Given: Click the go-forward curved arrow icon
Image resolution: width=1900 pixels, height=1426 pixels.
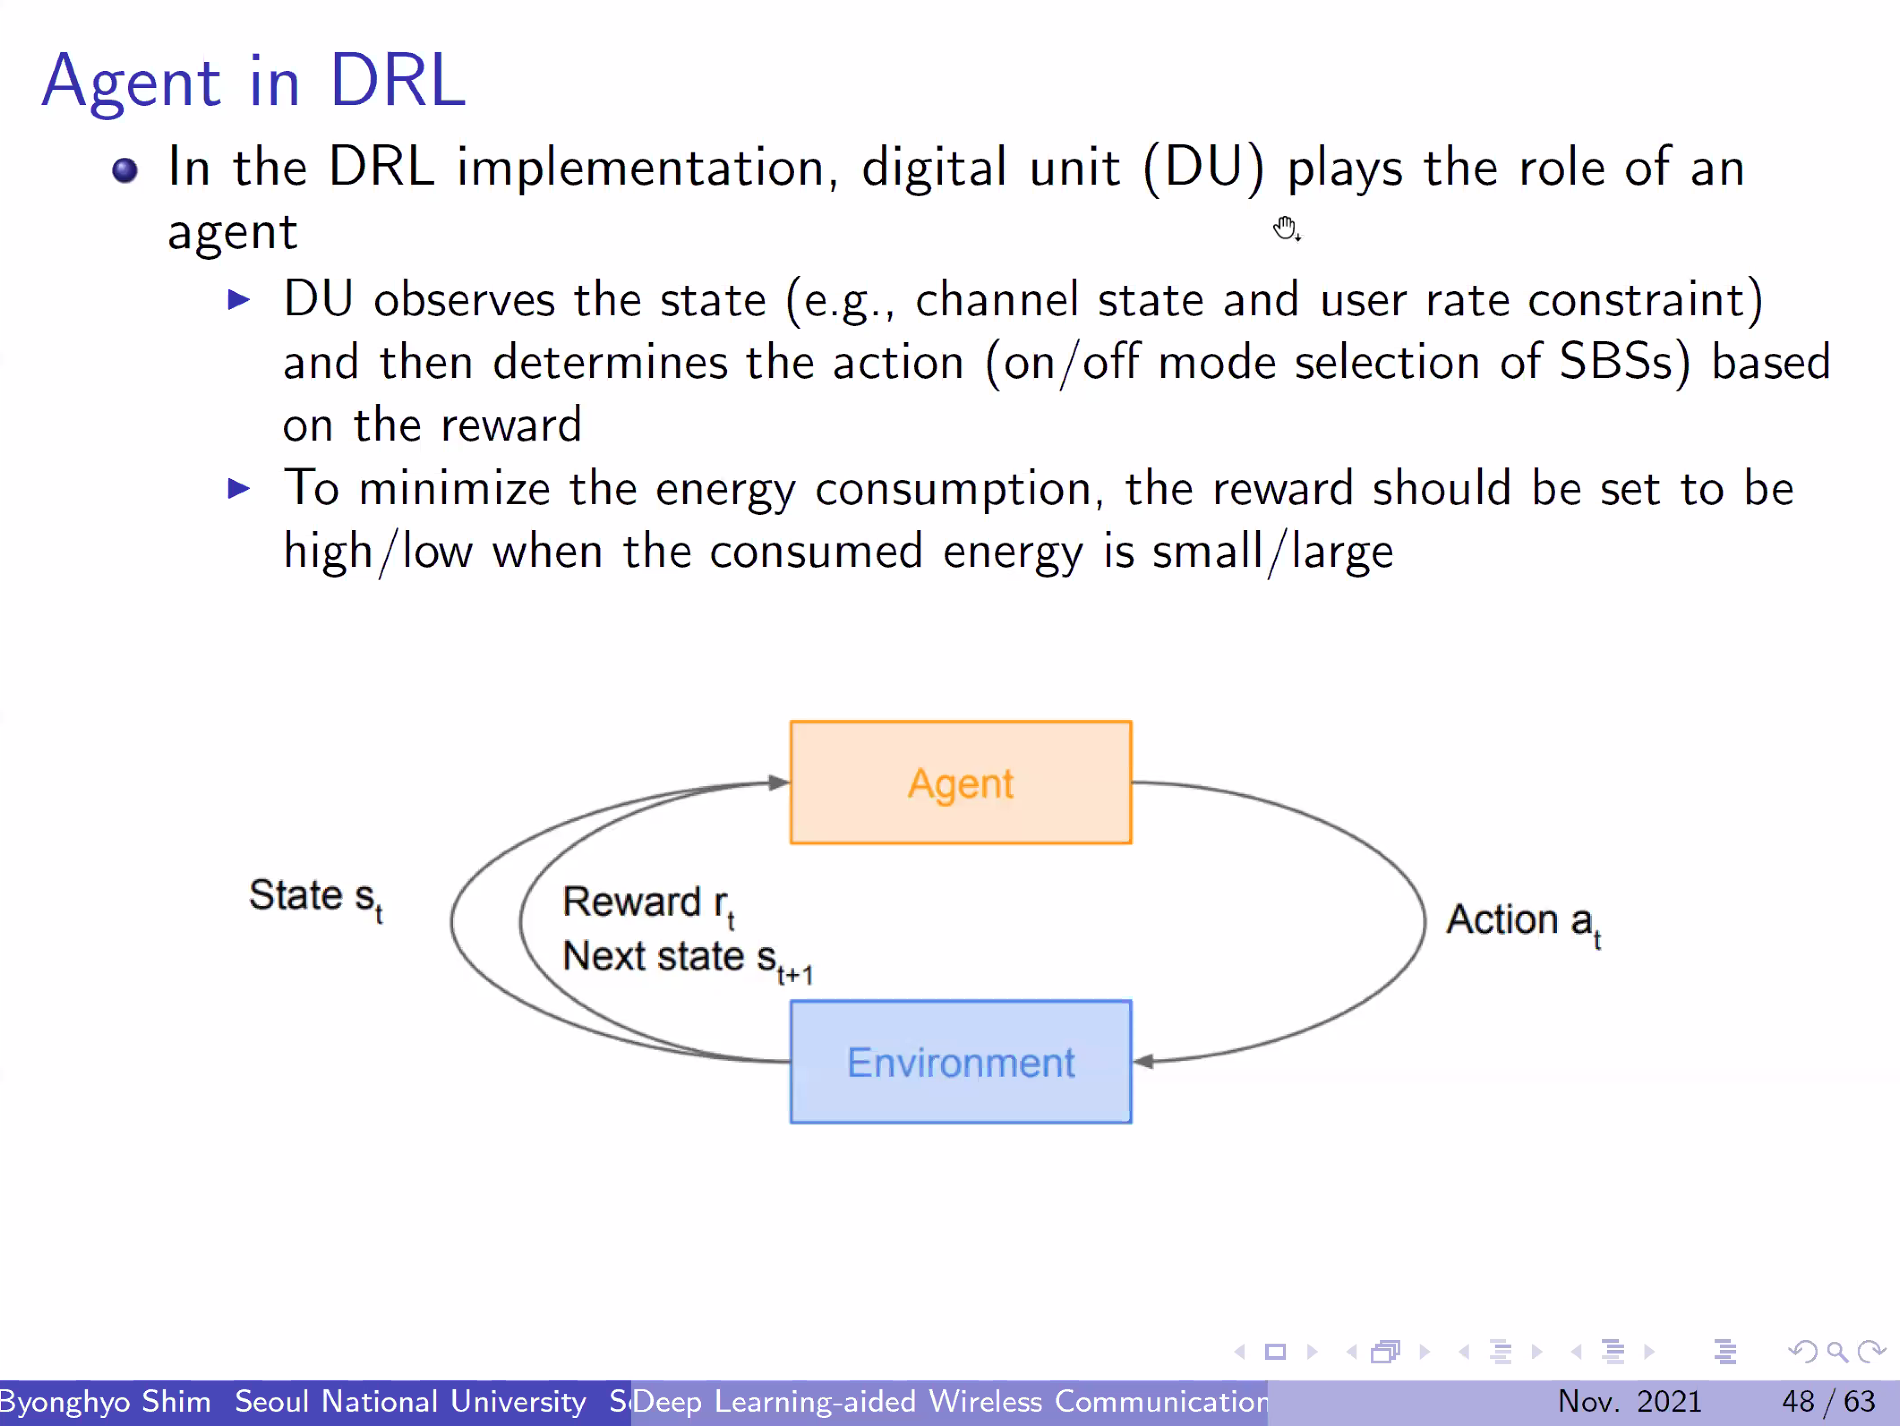Looking at the screenshot, I should click(x=1871, y=1352).
